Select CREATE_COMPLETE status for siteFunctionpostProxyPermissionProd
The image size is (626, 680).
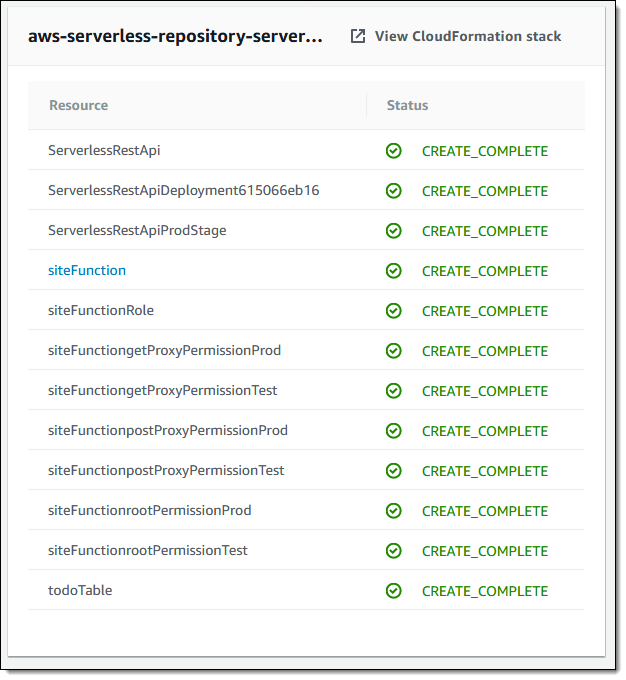click(x=485, y=431)
